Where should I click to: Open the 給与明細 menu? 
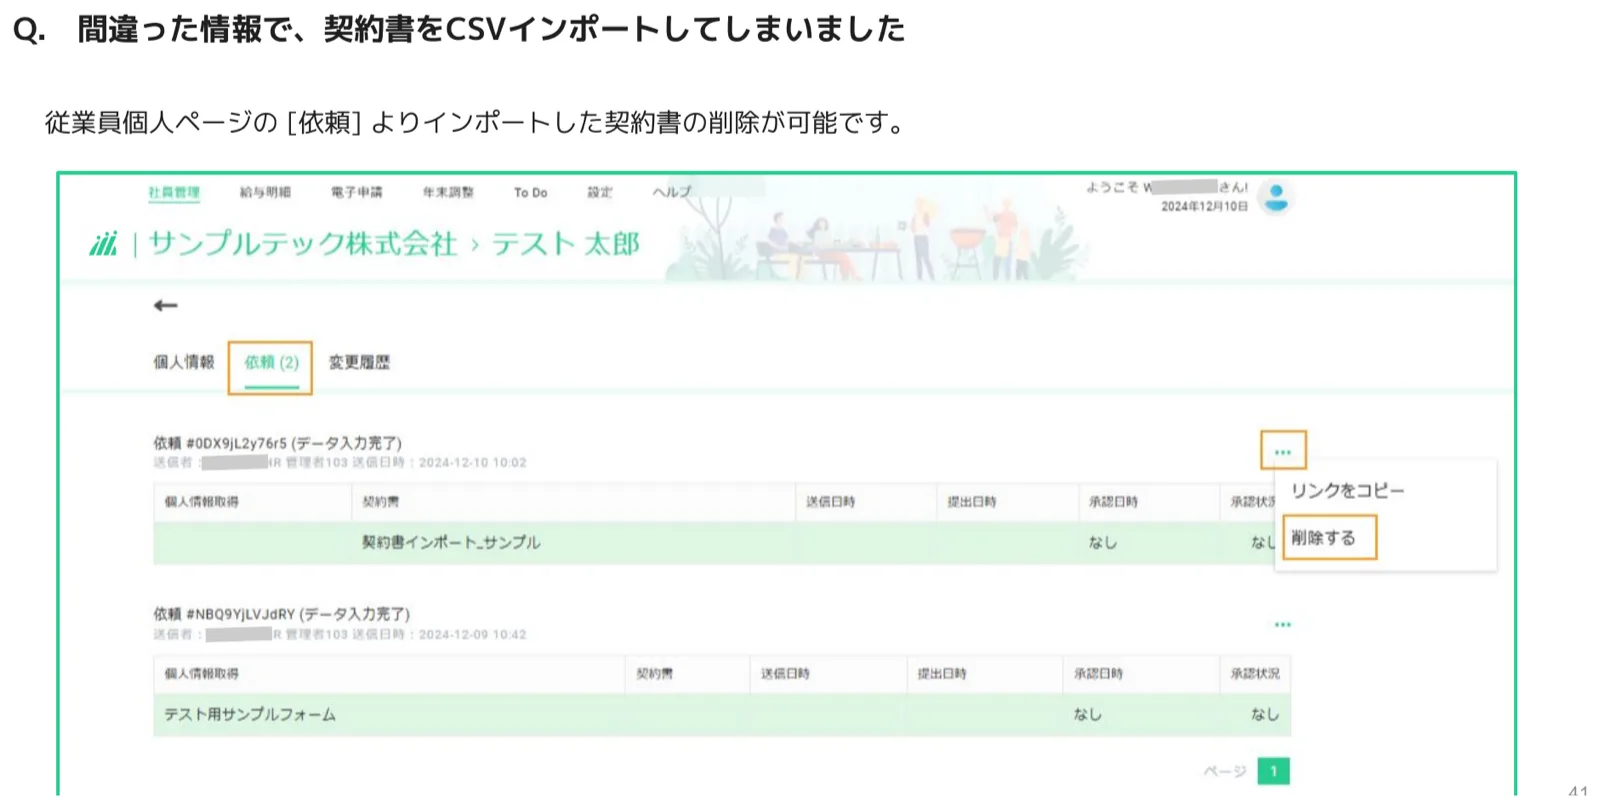point(265,192)
